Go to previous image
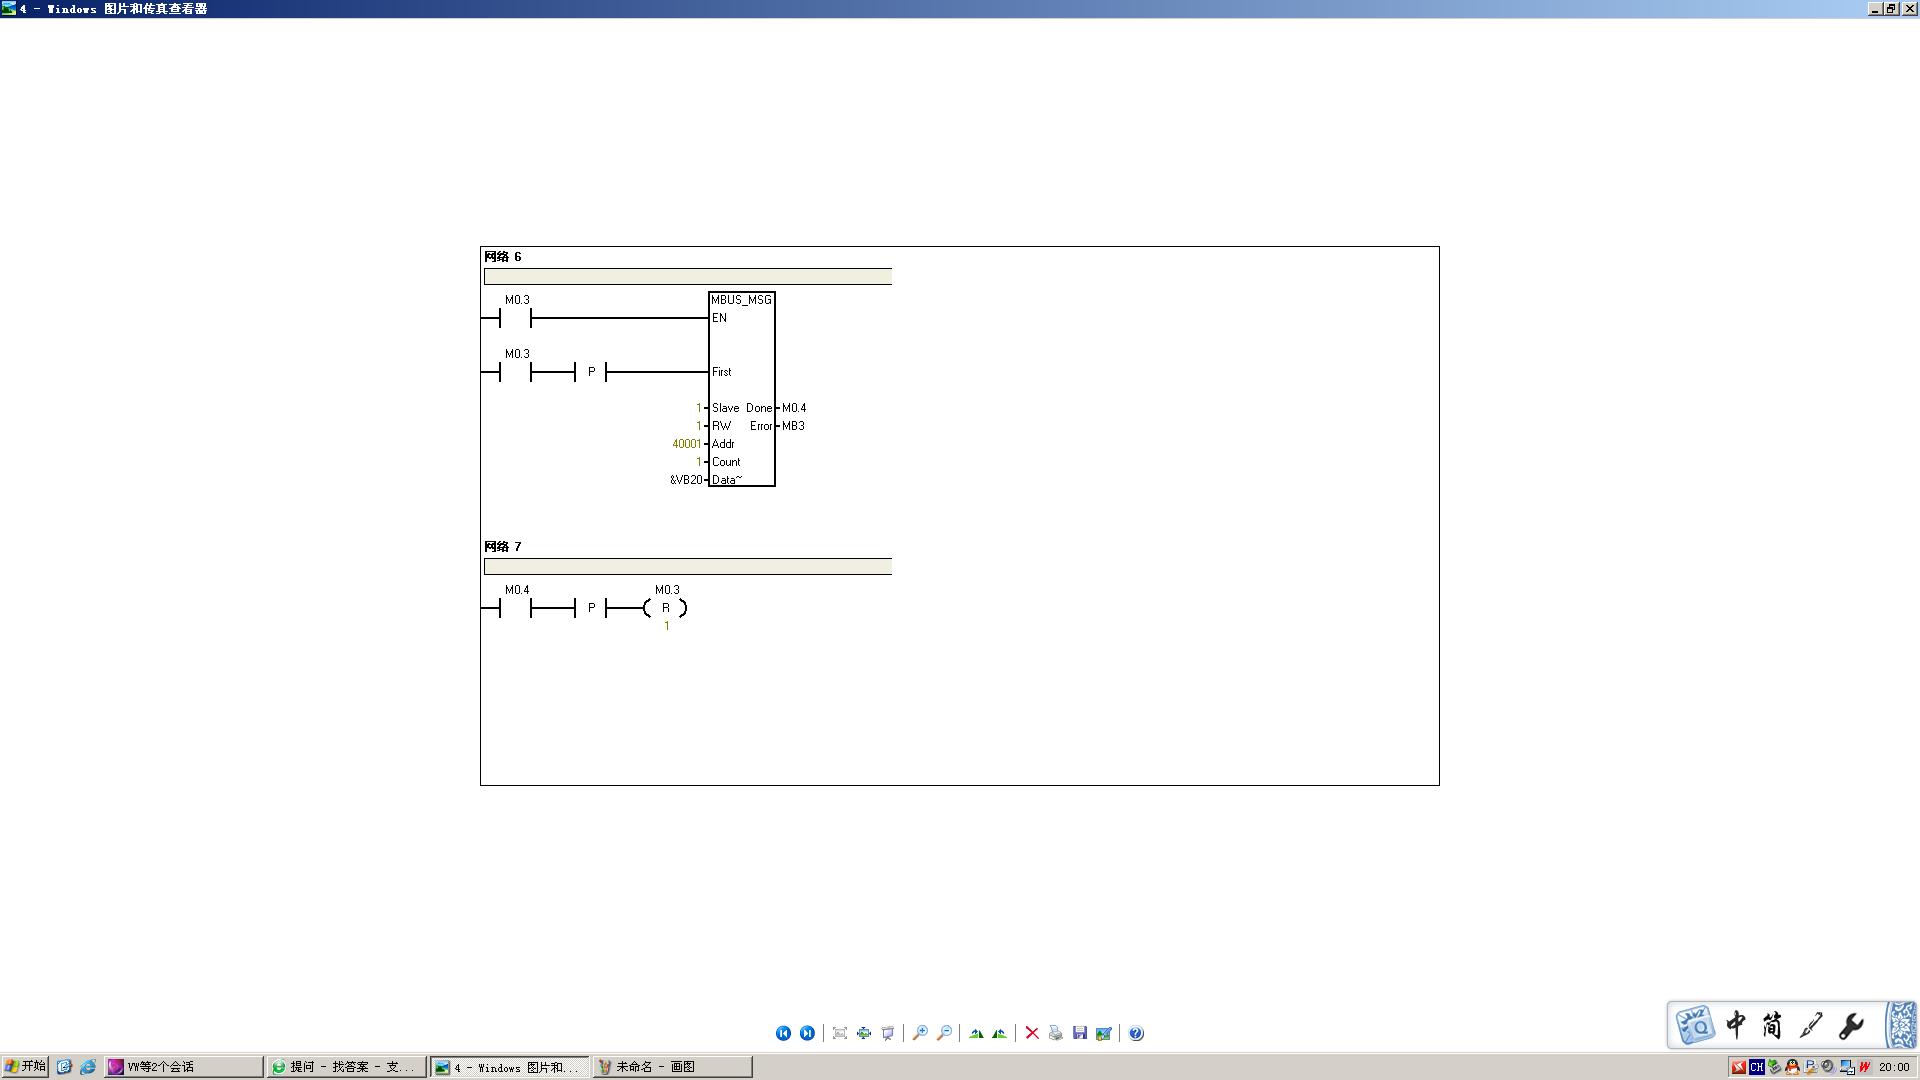 pos(783,1033)
